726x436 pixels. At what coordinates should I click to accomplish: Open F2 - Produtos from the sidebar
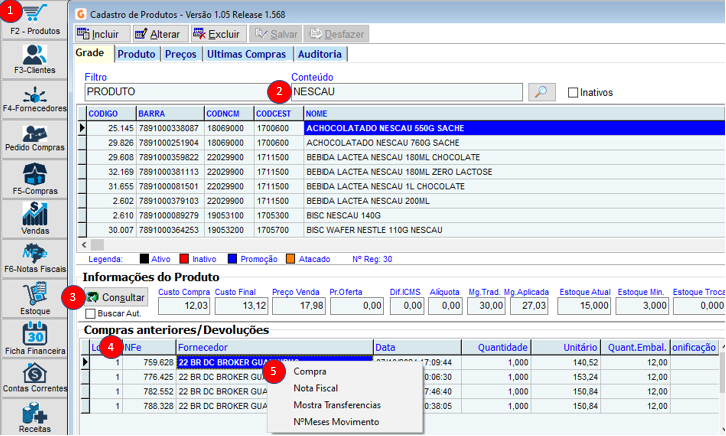pos(35,20)
